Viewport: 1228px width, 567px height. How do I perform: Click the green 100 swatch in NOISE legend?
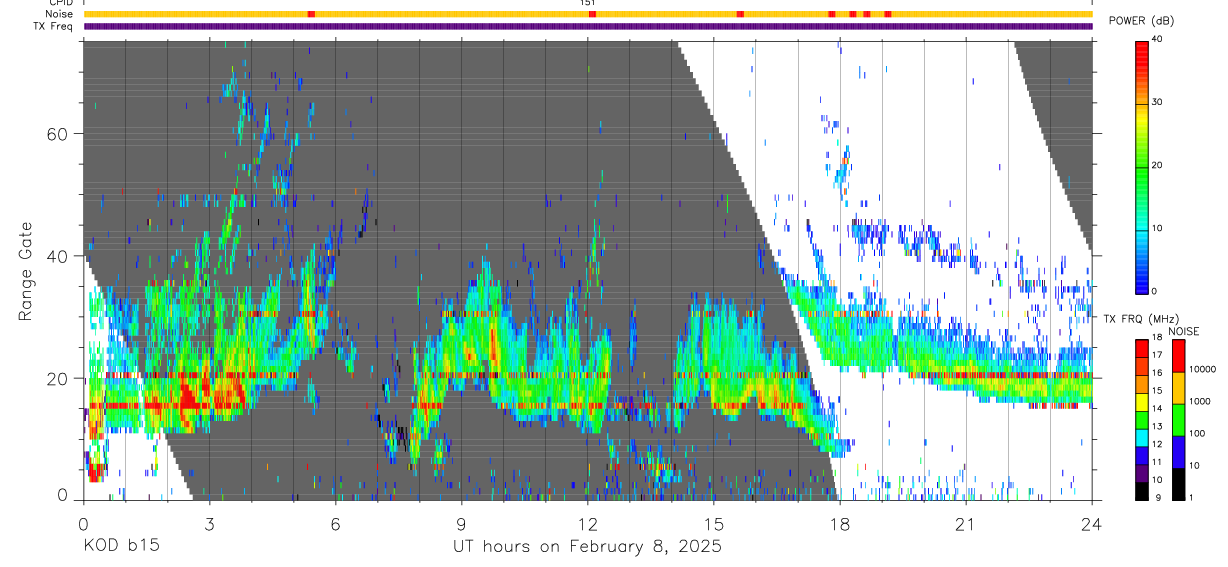click(1178, 419)
